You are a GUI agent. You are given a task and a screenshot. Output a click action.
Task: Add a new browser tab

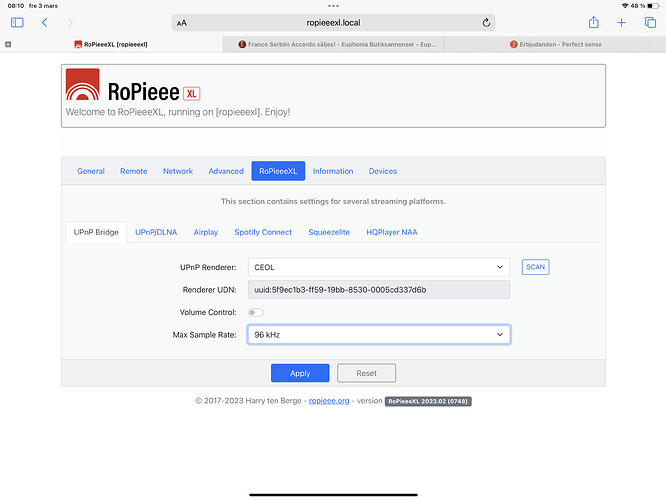tap(621, 23)
